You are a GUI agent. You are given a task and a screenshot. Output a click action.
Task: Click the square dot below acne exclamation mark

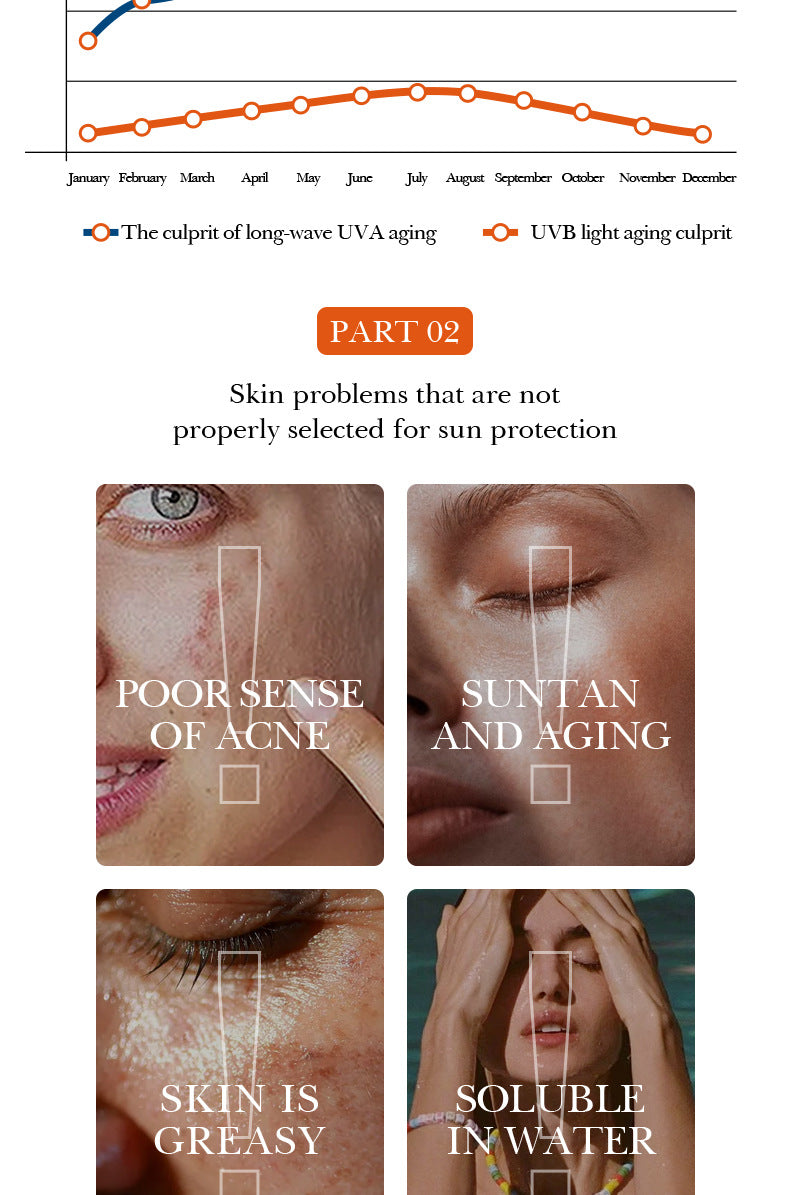pyautogui.click(x=239, y=784)
